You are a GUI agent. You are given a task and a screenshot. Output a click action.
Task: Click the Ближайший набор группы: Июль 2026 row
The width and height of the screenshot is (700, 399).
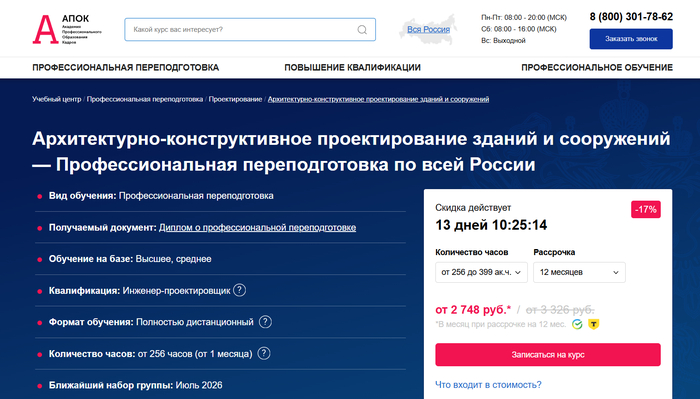[135, 385]
